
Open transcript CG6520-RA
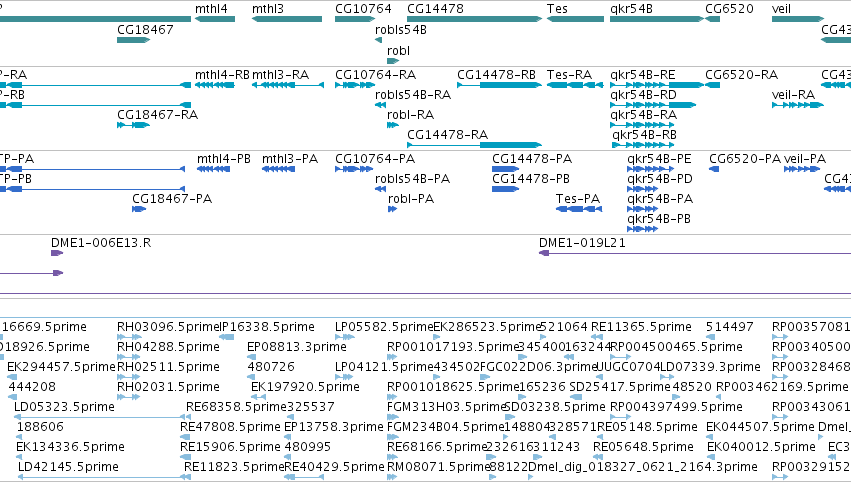741,75
